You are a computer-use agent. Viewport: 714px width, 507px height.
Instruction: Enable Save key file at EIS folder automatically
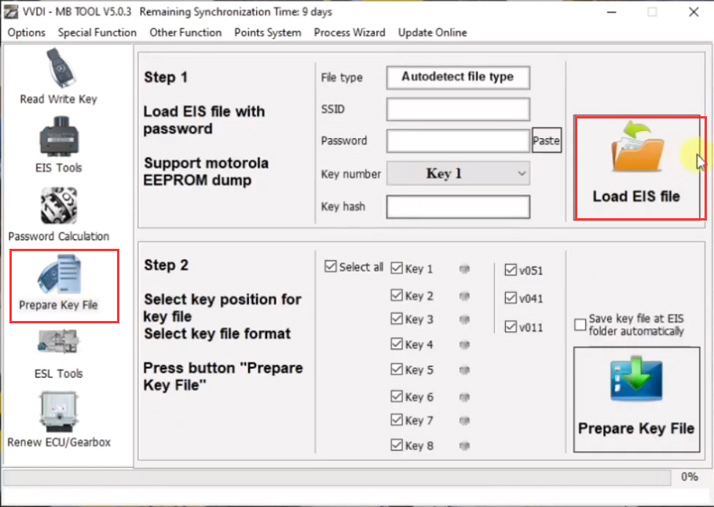pos(580,325)
